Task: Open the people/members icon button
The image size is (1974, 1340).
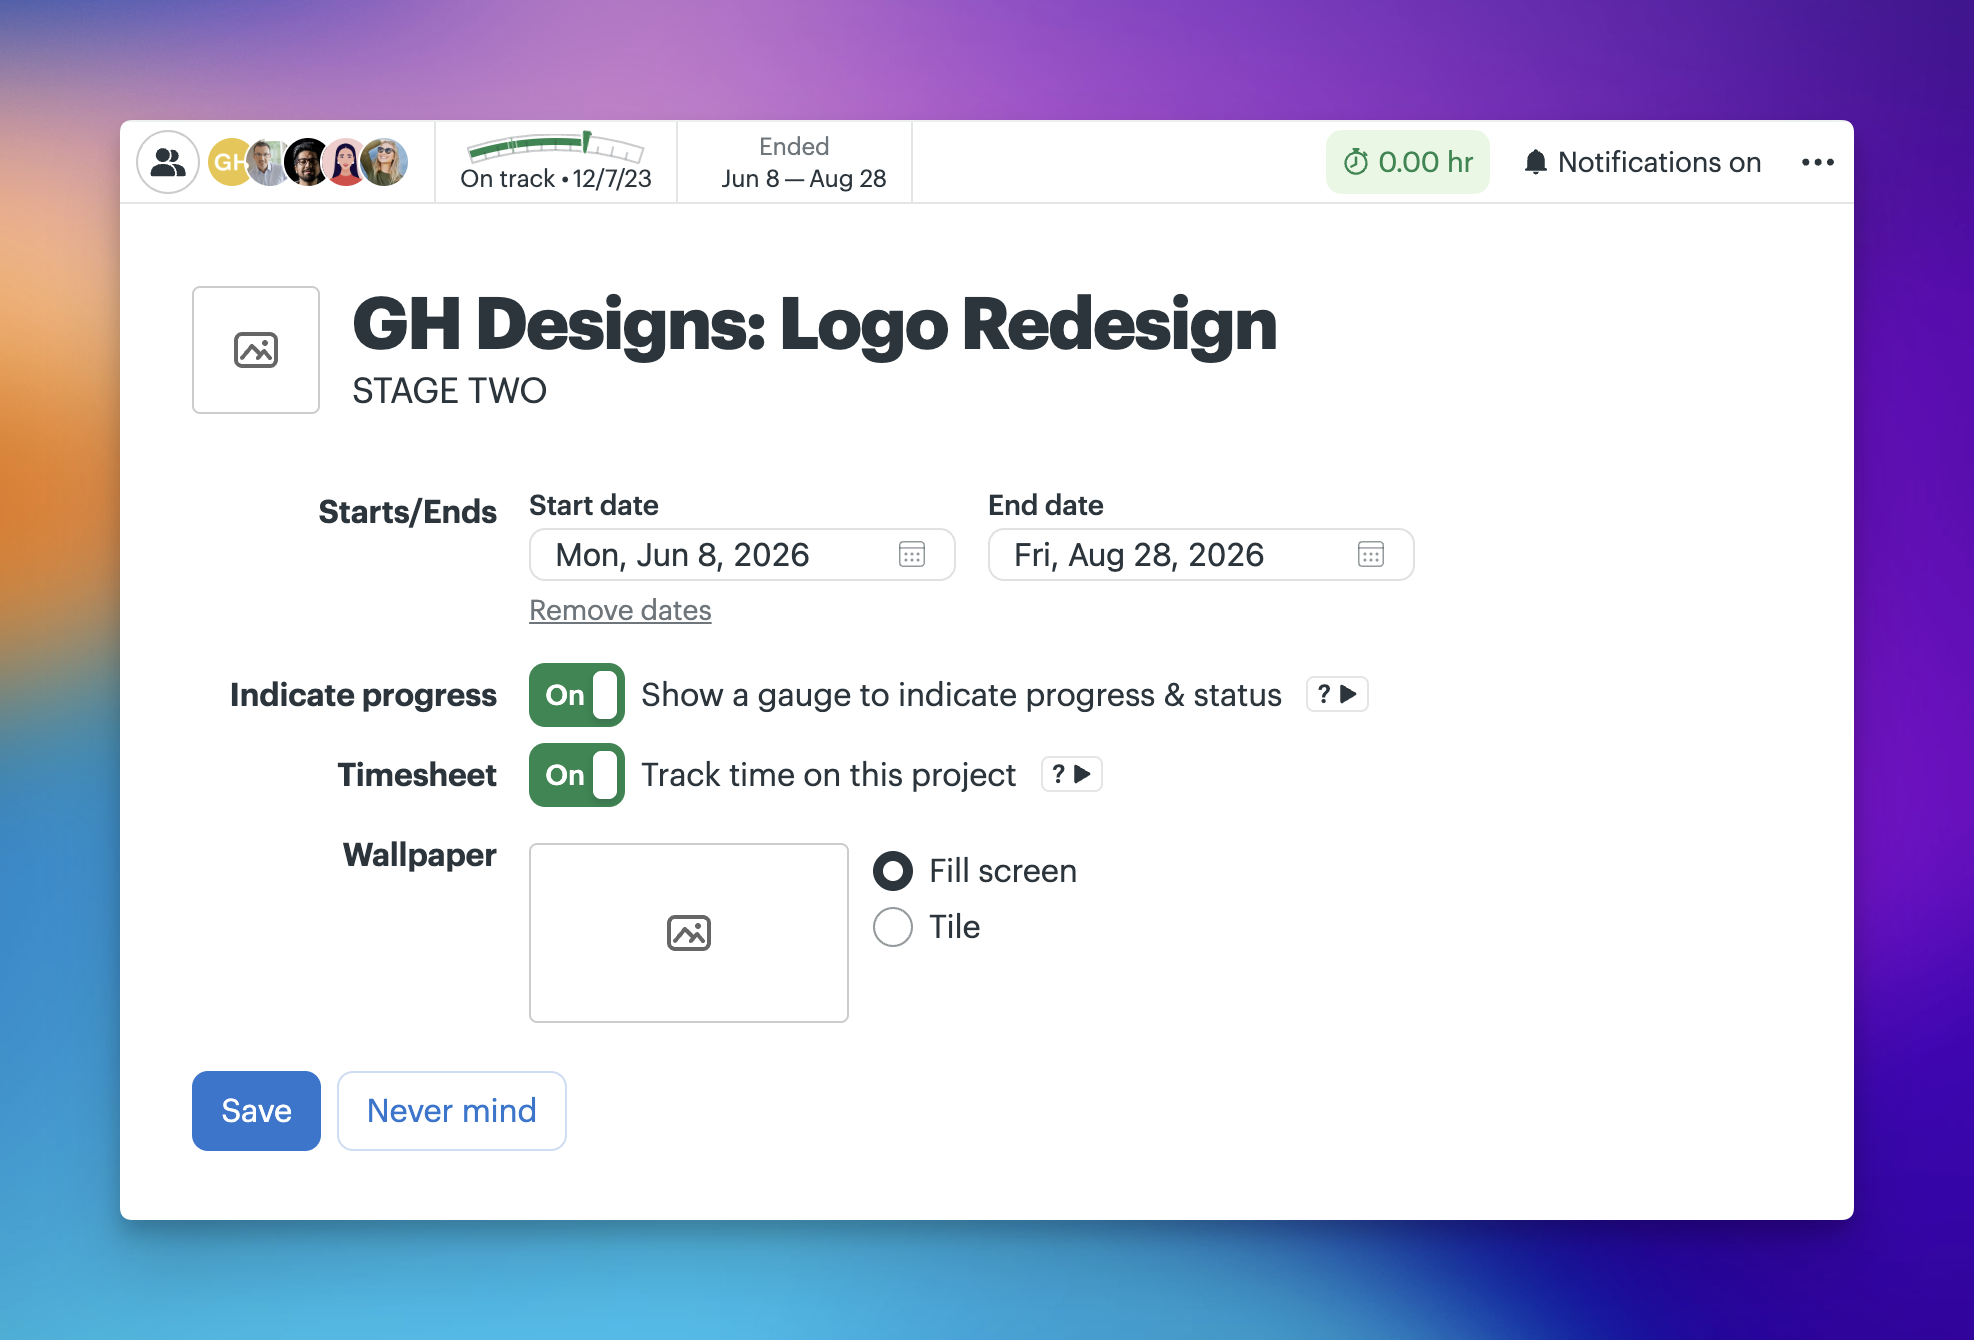Action: 168,162
